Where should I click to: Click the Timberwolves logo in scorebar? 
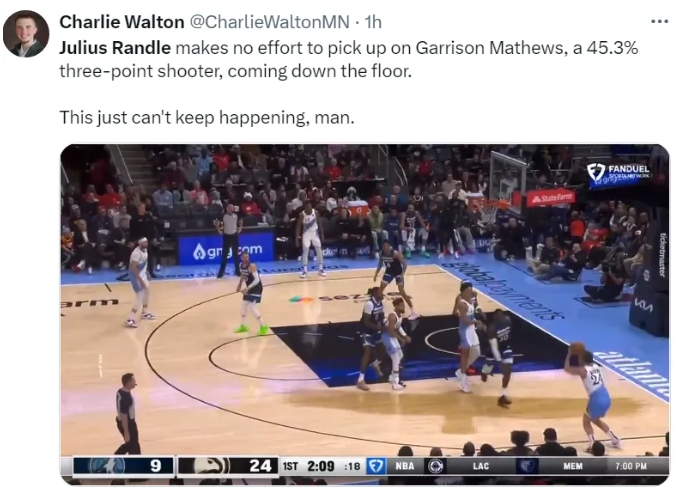[107, 466]
